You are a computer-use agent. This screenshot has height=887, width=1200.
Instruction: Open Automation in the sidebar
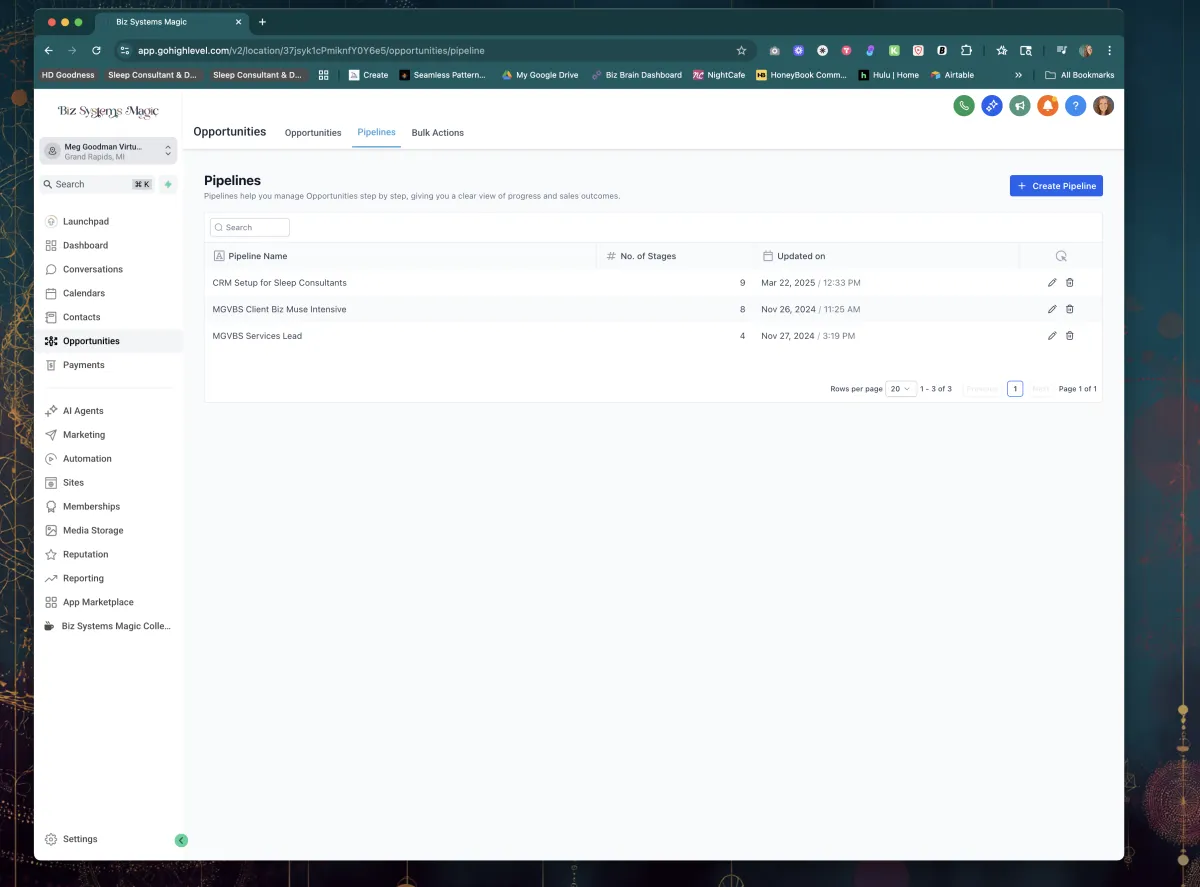point(87,459)
